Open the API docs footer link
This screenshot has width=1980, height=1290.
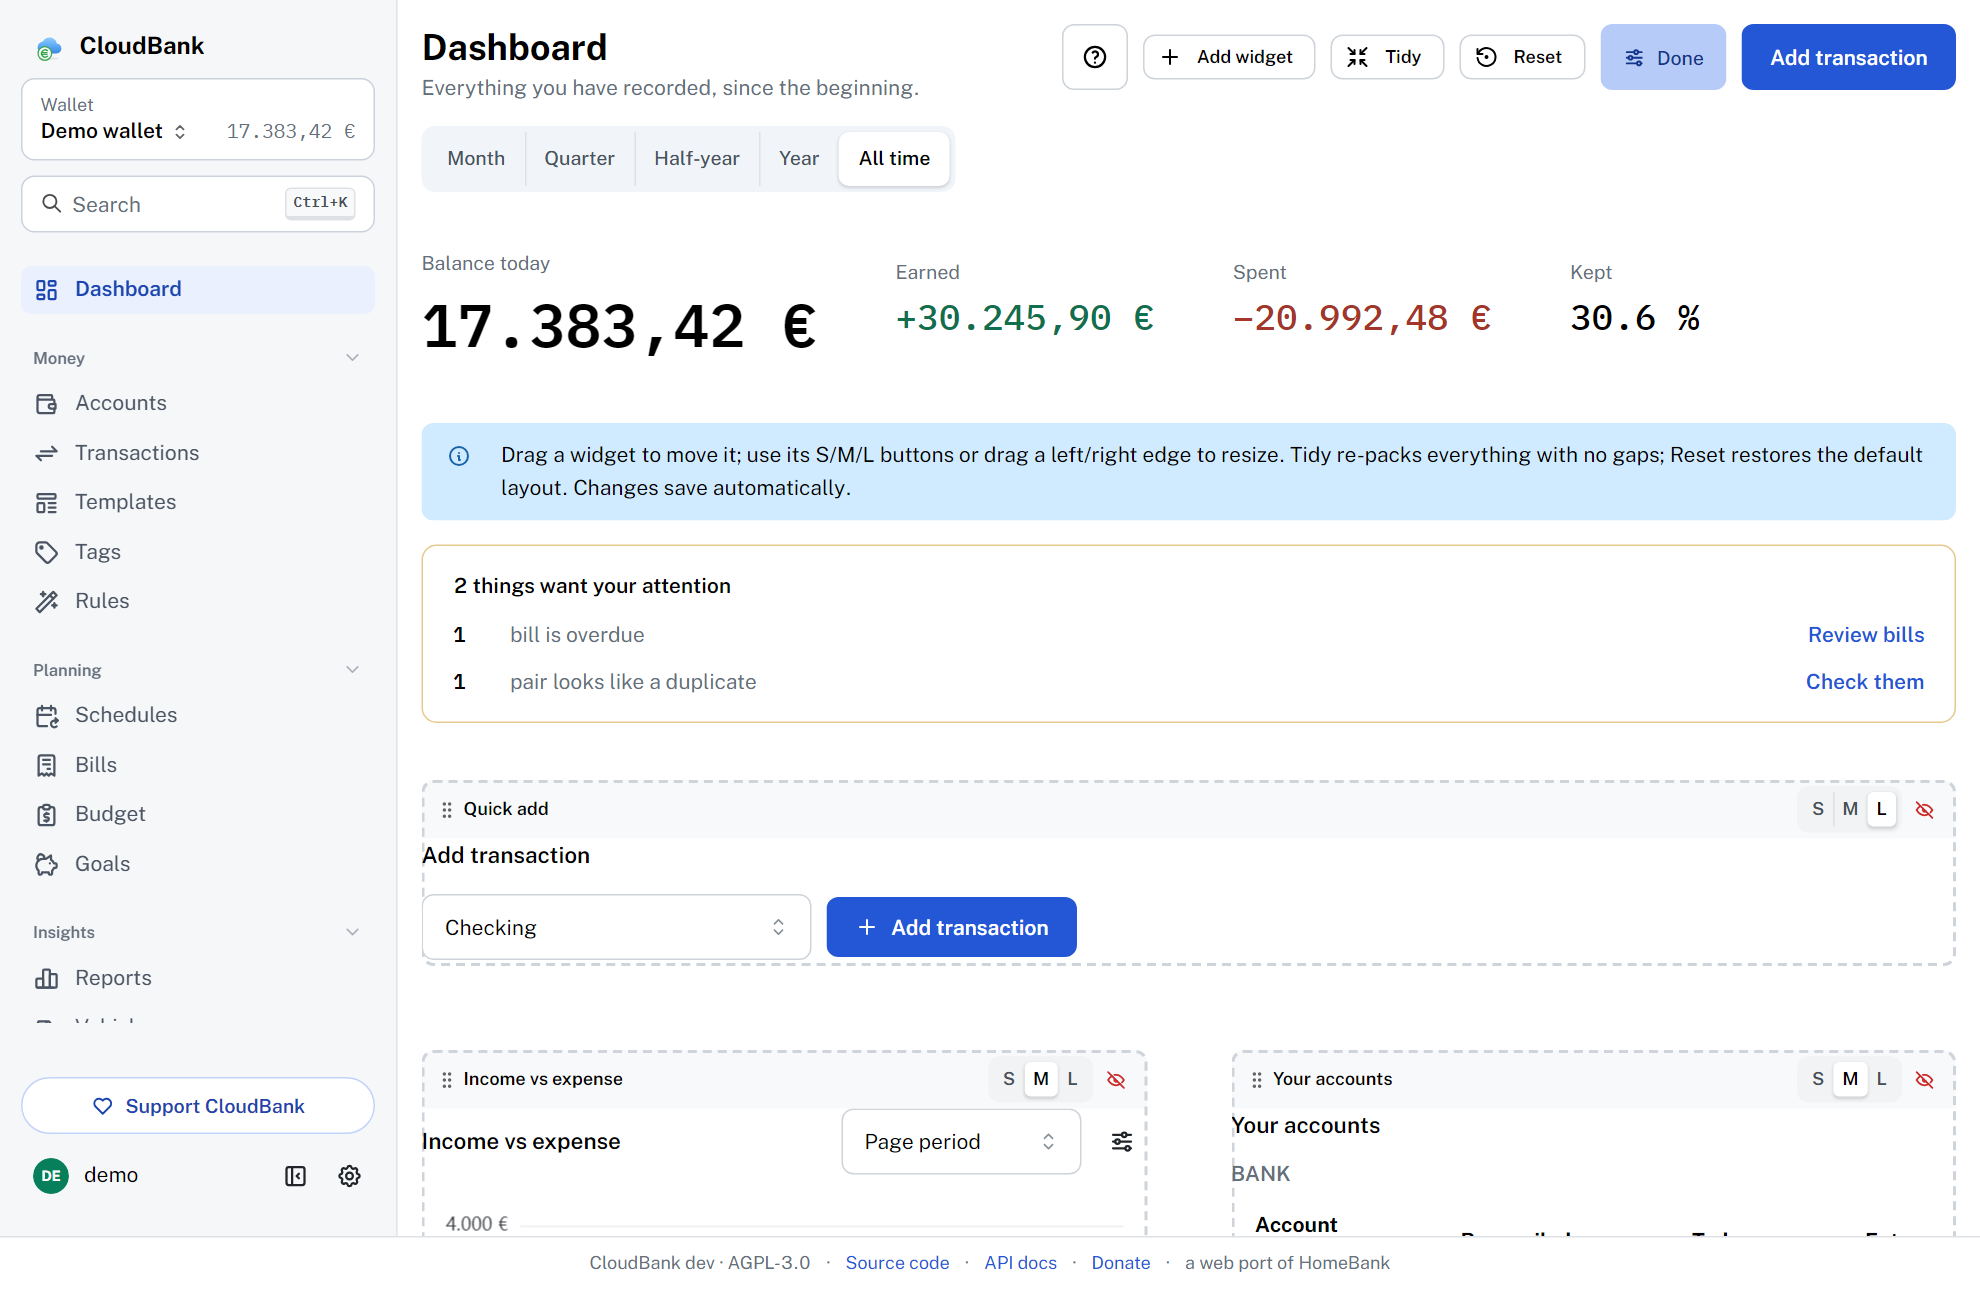(x=1020, y=1263)
